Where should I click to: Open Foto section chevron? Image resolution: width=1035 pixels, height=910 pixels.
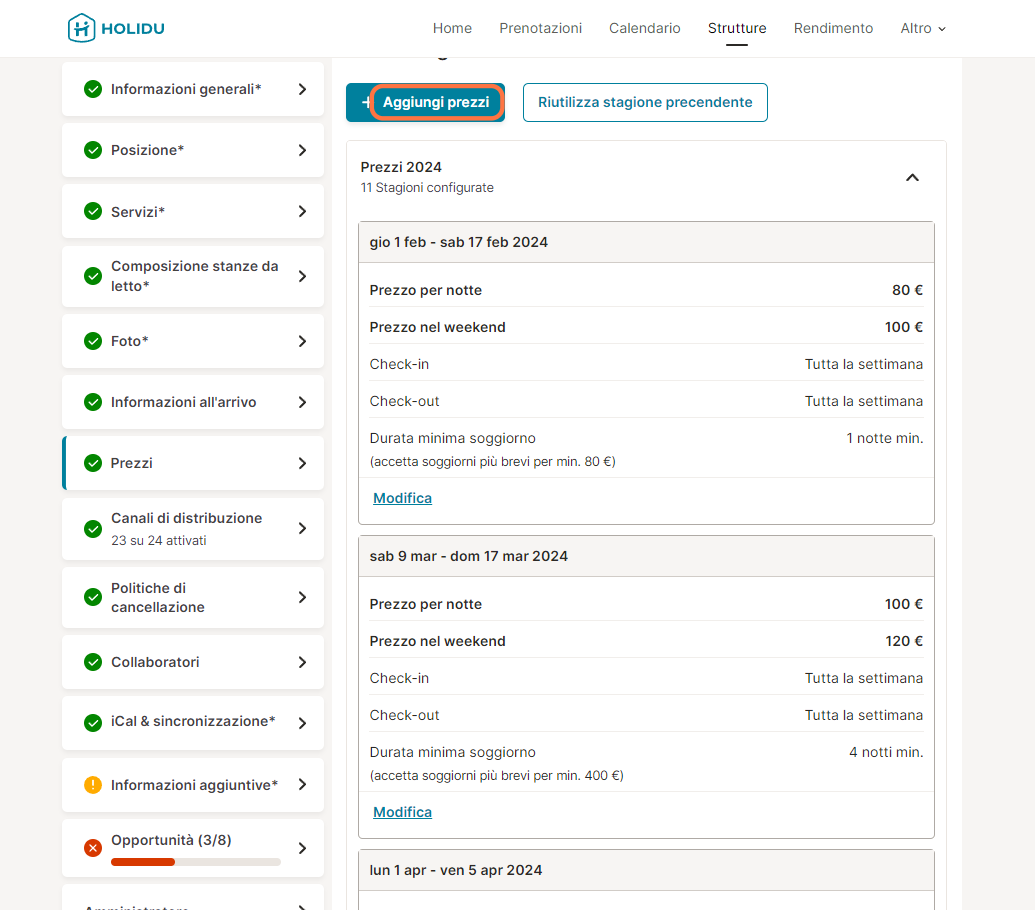[x=302, y=341]
